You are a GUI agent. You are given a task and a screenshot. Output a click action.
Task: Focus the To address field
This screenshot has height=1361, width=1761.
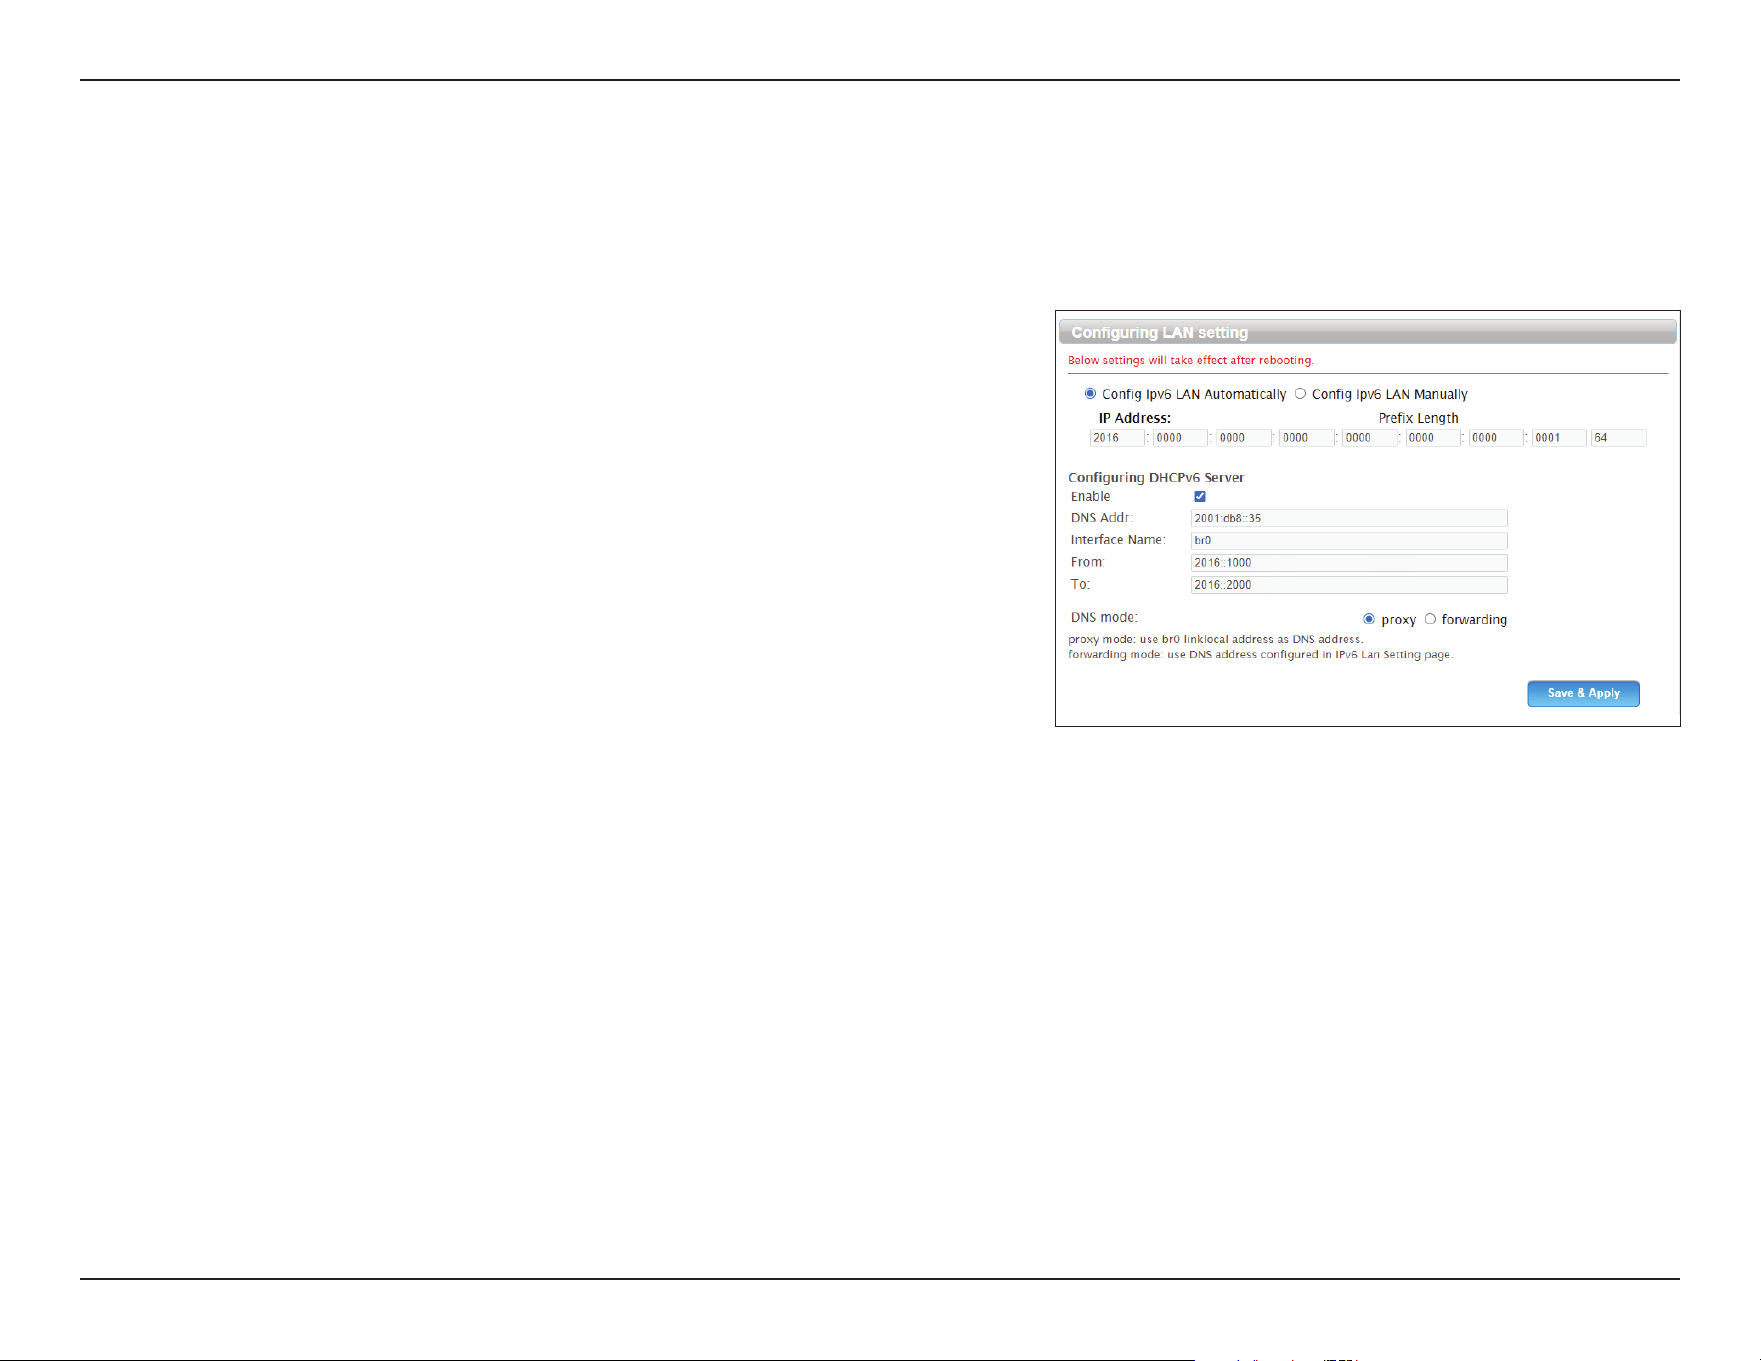(x=1349, y=585)
